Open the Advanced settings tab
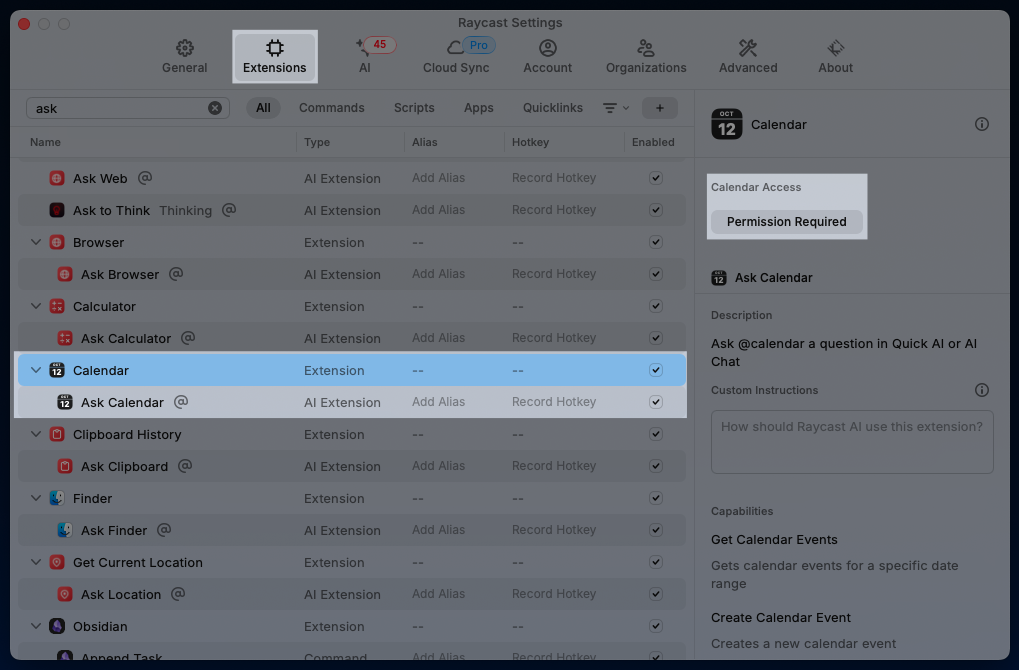1019x670 pixels. click(x=748, y=57)
